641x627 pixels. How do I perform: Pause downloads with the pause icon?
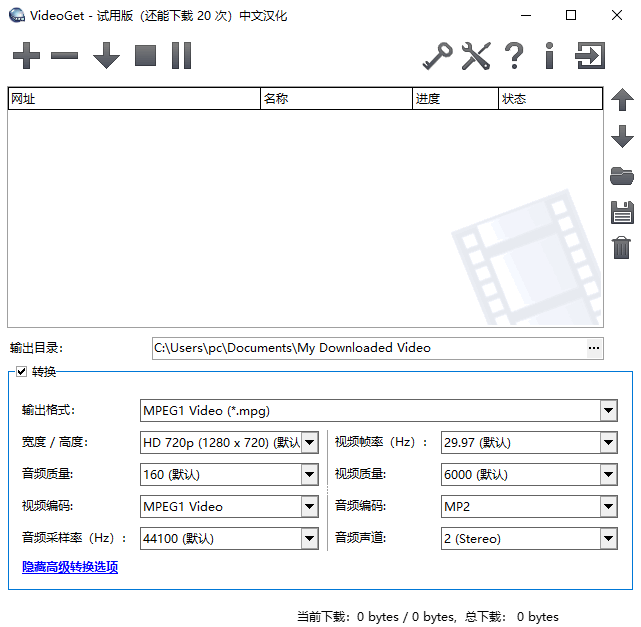click(182, 56)
